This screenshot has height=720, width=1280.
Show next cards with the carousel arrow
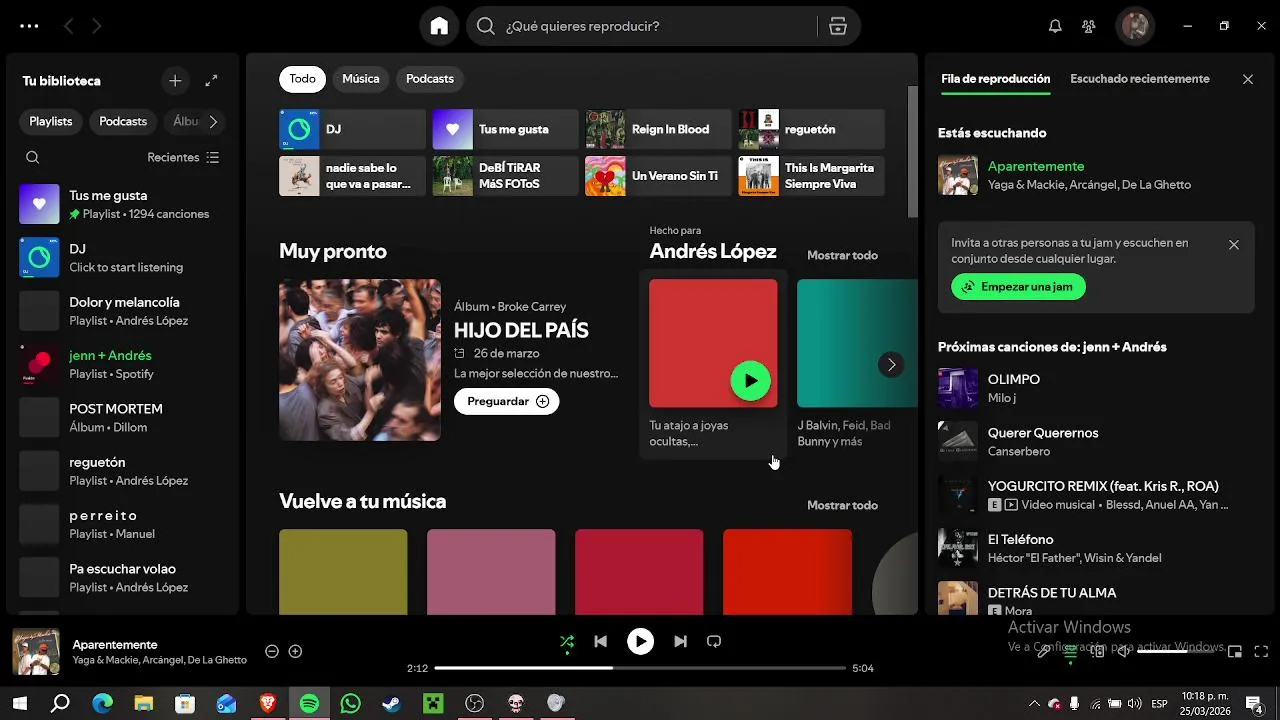[891, 365]
